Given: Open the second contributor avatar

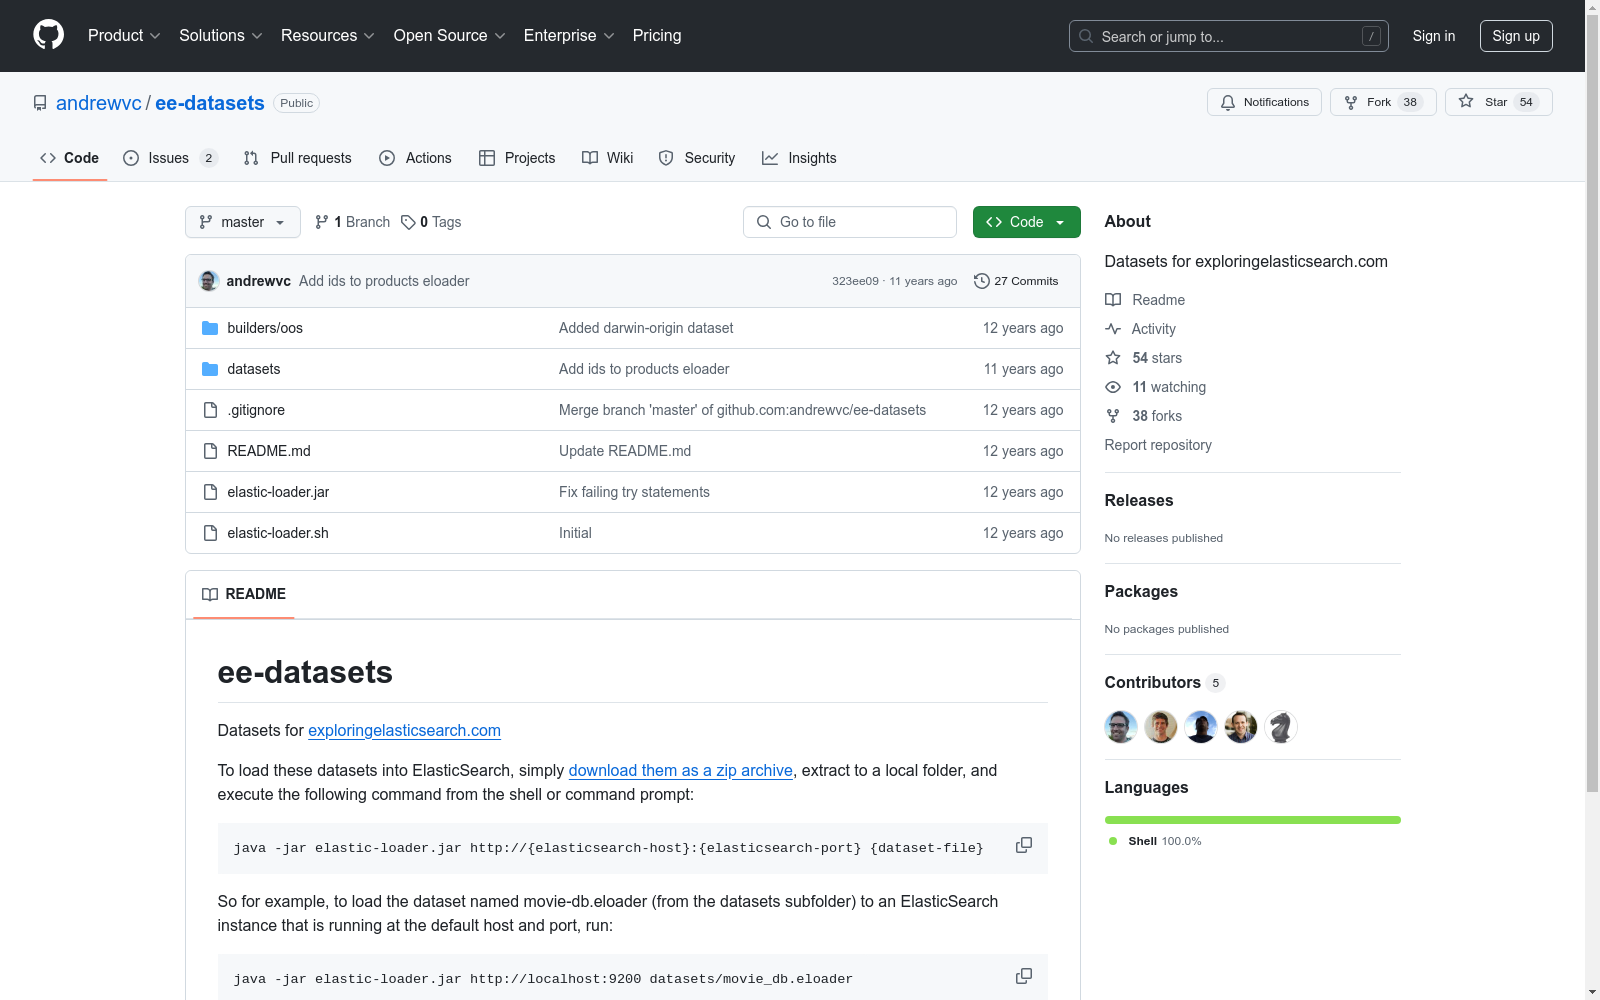Looking at the screenshot, I should point(1161,727).
